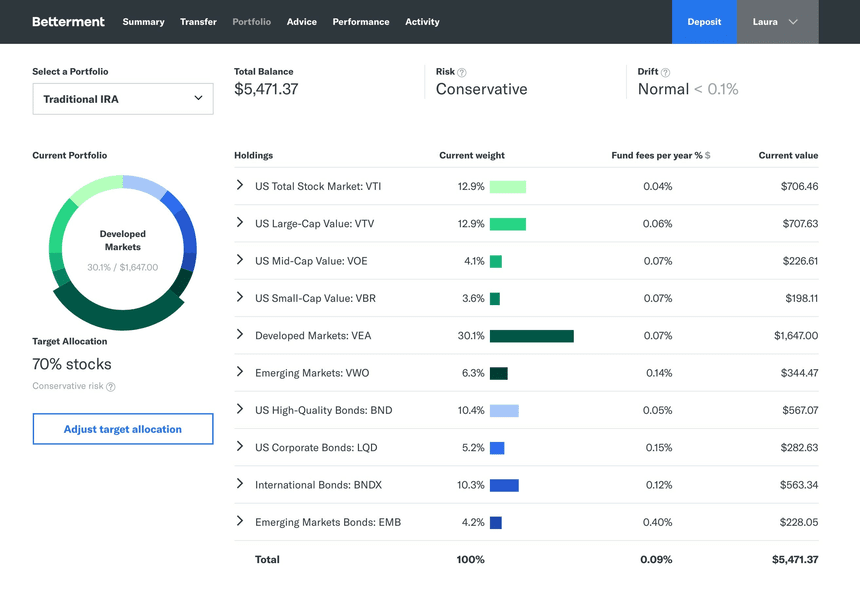Click the 0.15% fund fee cell
Image resolution: width=860 pixels, height=605 pixels.
[659, 448]
